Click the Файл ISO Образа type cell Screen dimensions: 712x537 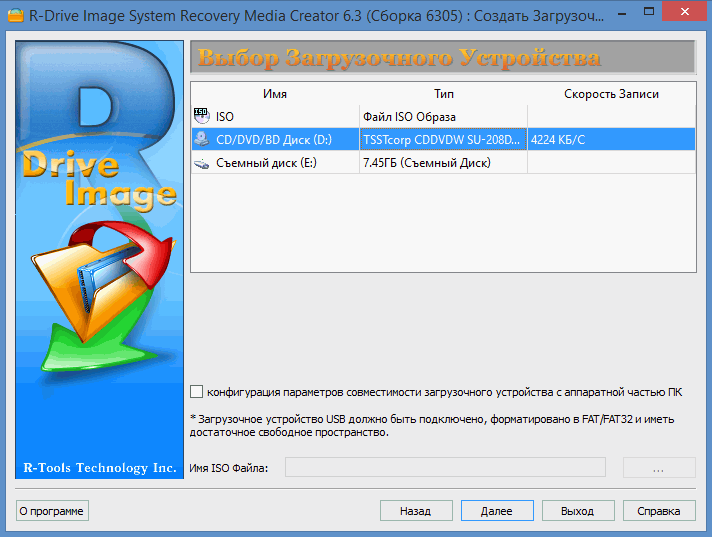click(x=443, y=117)
